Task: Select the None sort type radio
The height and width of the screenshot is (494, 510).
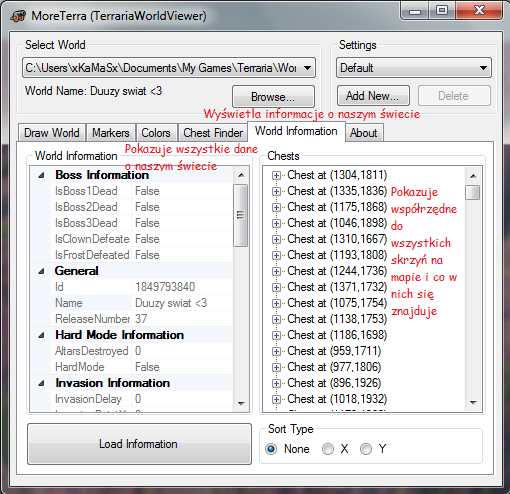Action: tap(271, 449)
